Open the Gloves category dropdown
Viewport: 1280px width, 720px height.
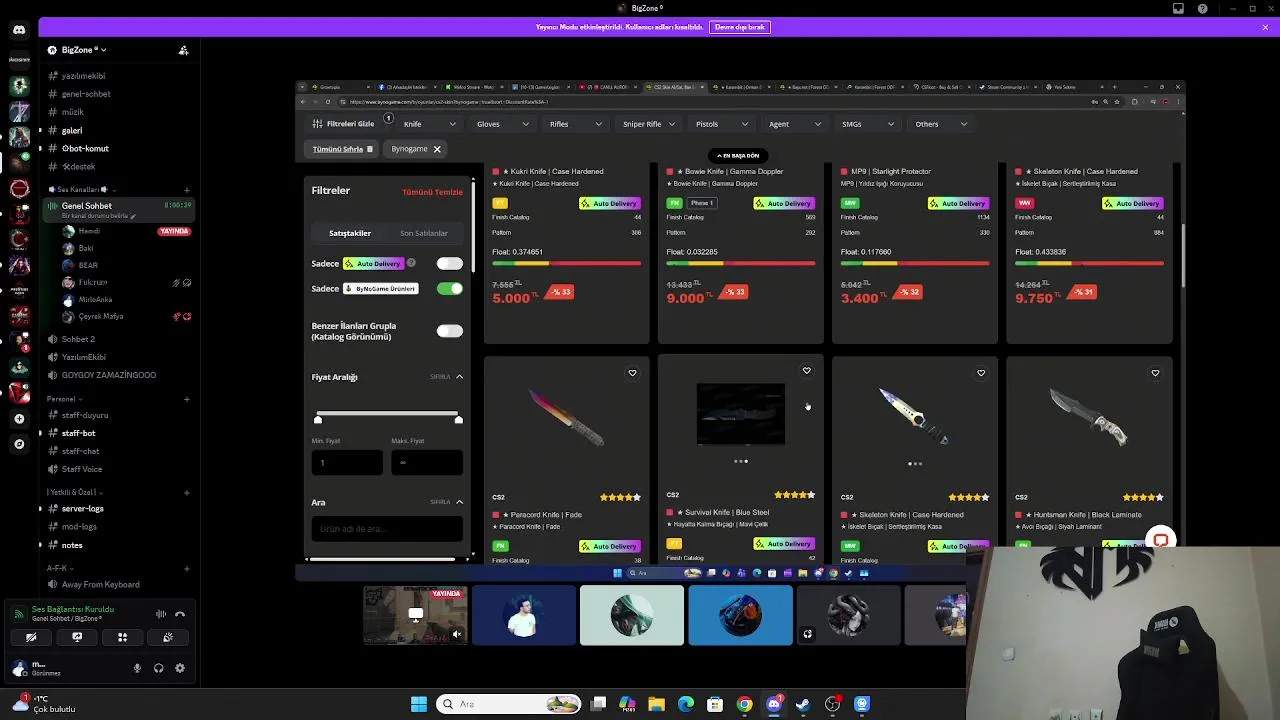[x=503, y=124]
